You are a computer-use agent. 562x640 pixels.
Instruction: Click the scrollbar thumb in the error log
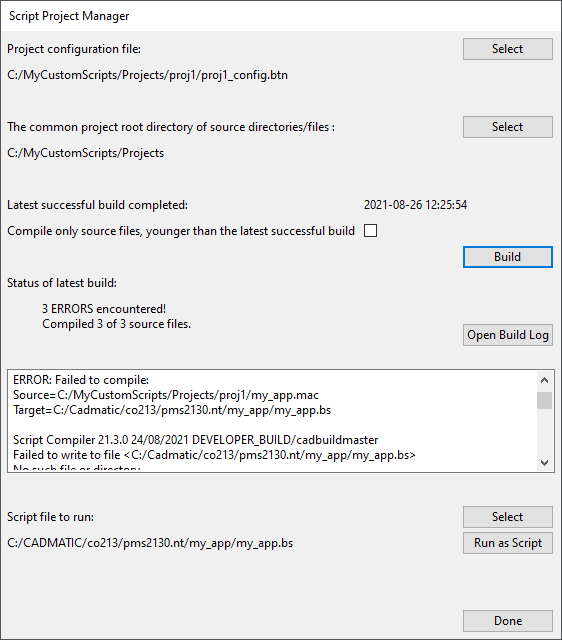click(x=544, y=400)
